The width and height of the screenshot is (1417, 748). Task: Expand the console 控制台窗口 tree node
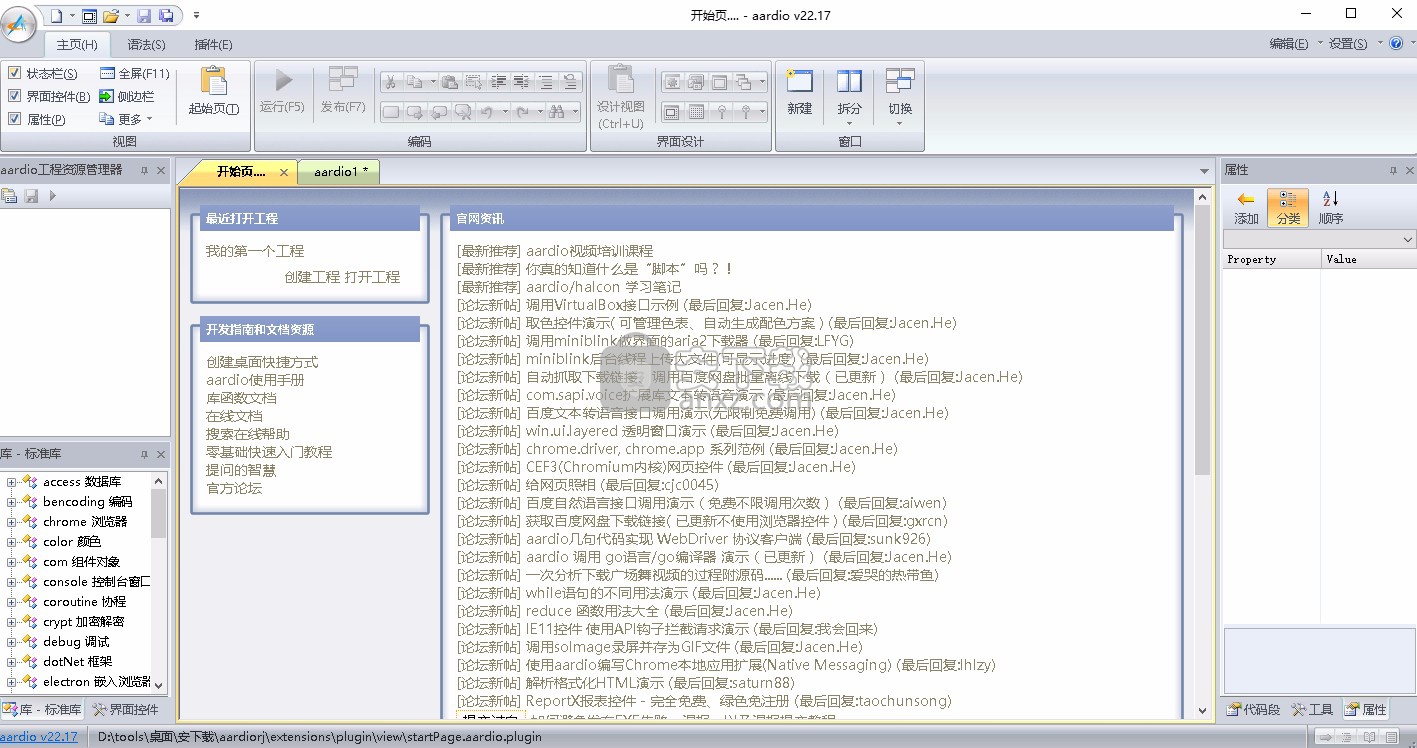(11, 582)
